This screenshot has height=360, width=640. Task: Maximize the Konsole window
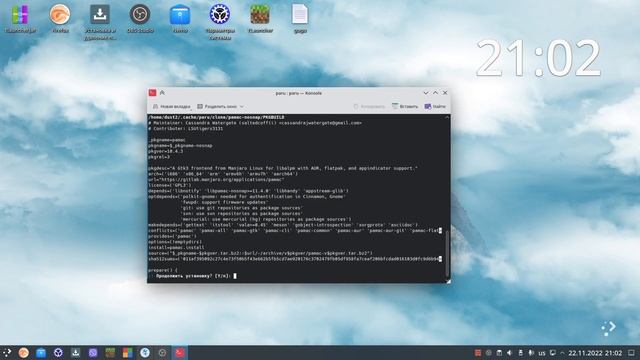pyautogui.click(x=436, y=93)
